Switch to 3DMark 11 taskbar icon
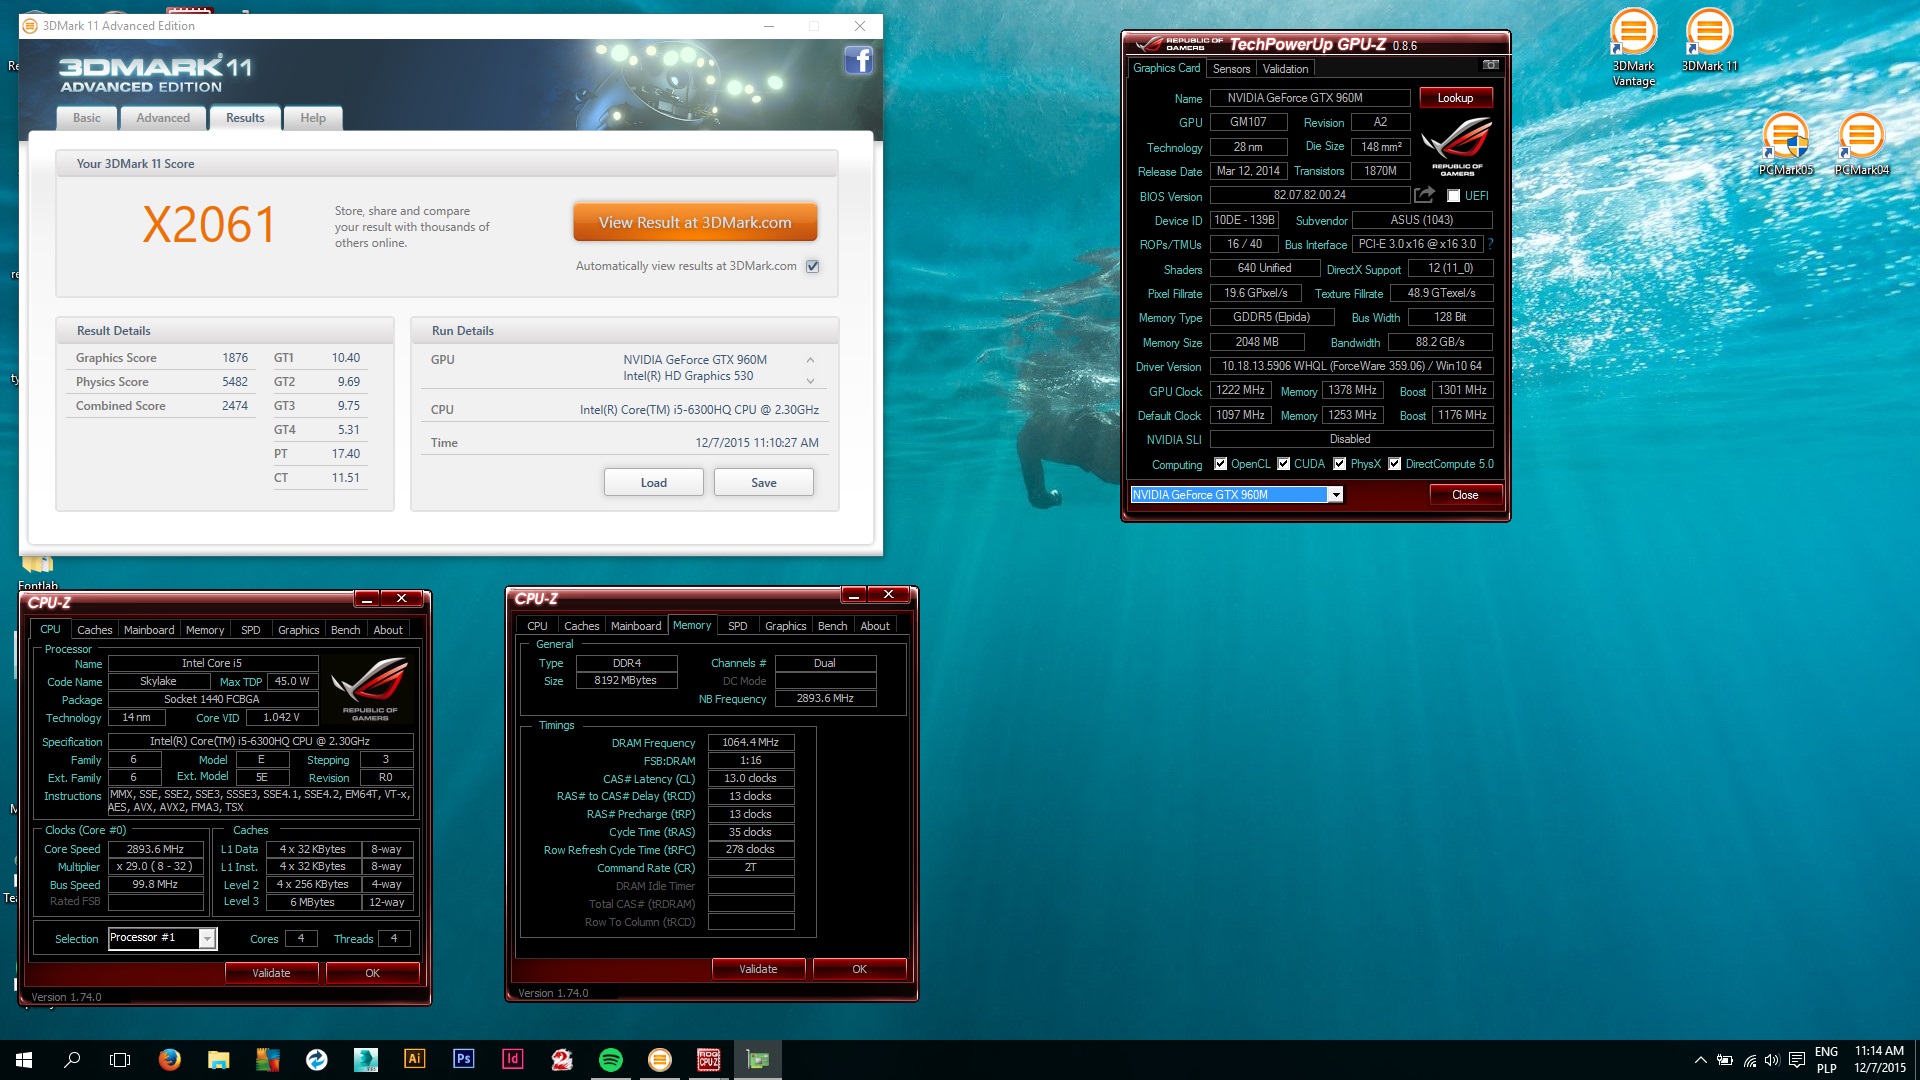This screenshot has width=1920, height=1080. pos(659,1059)
